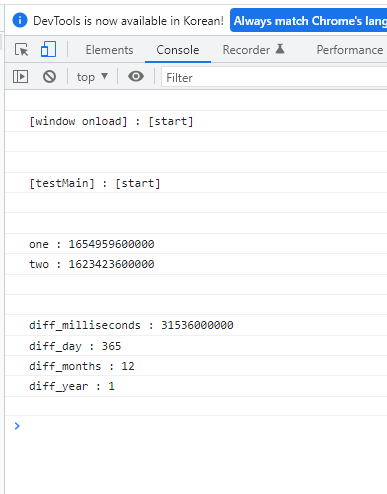The image size is (387, 494).
Task: Click Always match Chrome's language button
Action: (309, 21)
